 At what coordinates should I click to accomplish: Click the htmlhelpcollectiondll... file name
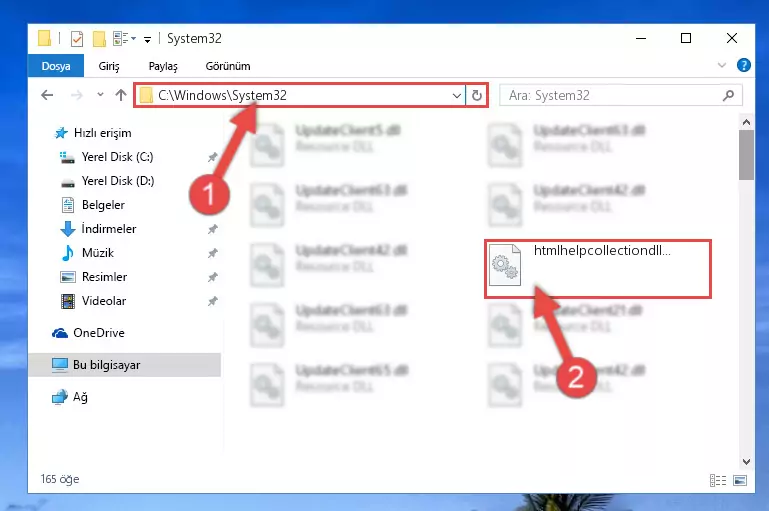coord(602,251)
